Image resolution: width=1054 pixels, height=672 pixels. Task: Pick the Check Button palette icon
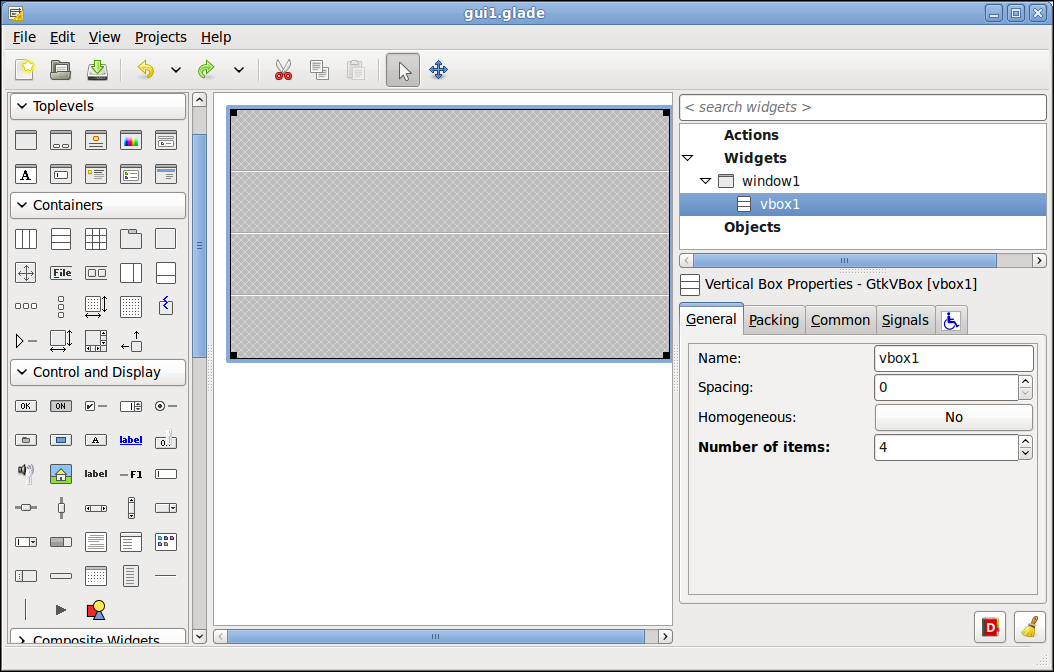(x=96, y=406)
